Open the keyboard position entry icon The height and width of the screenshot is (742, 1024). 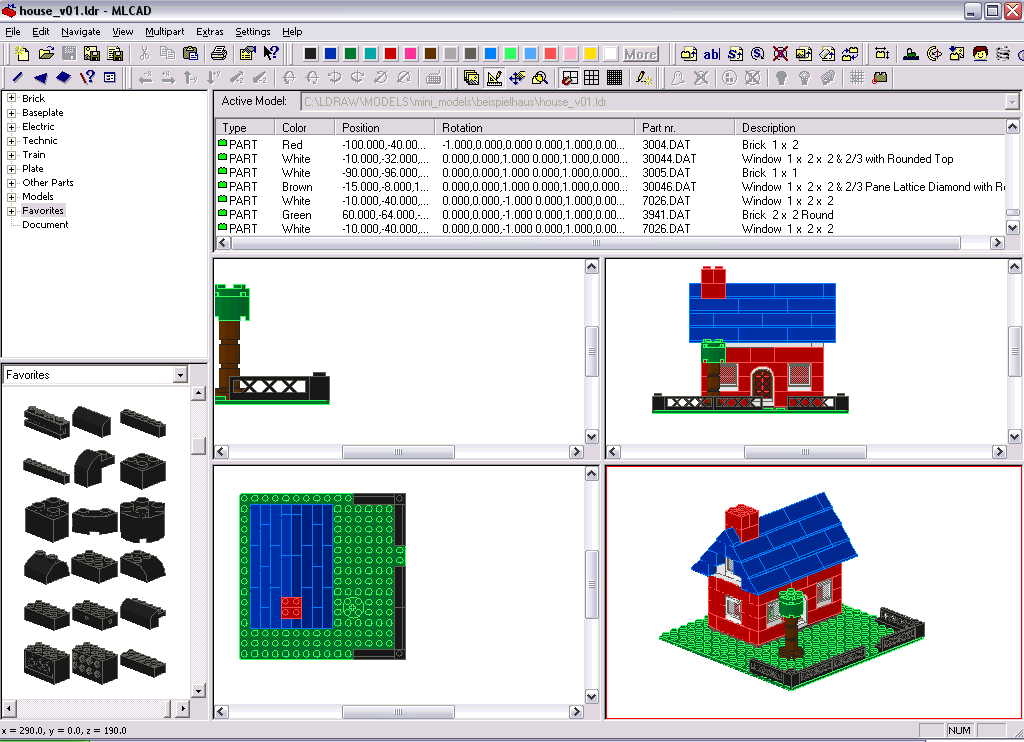pos(433,78)
